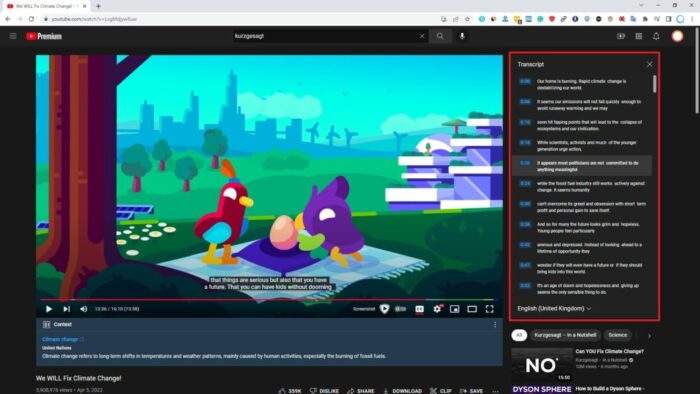Close the Transcript panel

pos(650,64)
